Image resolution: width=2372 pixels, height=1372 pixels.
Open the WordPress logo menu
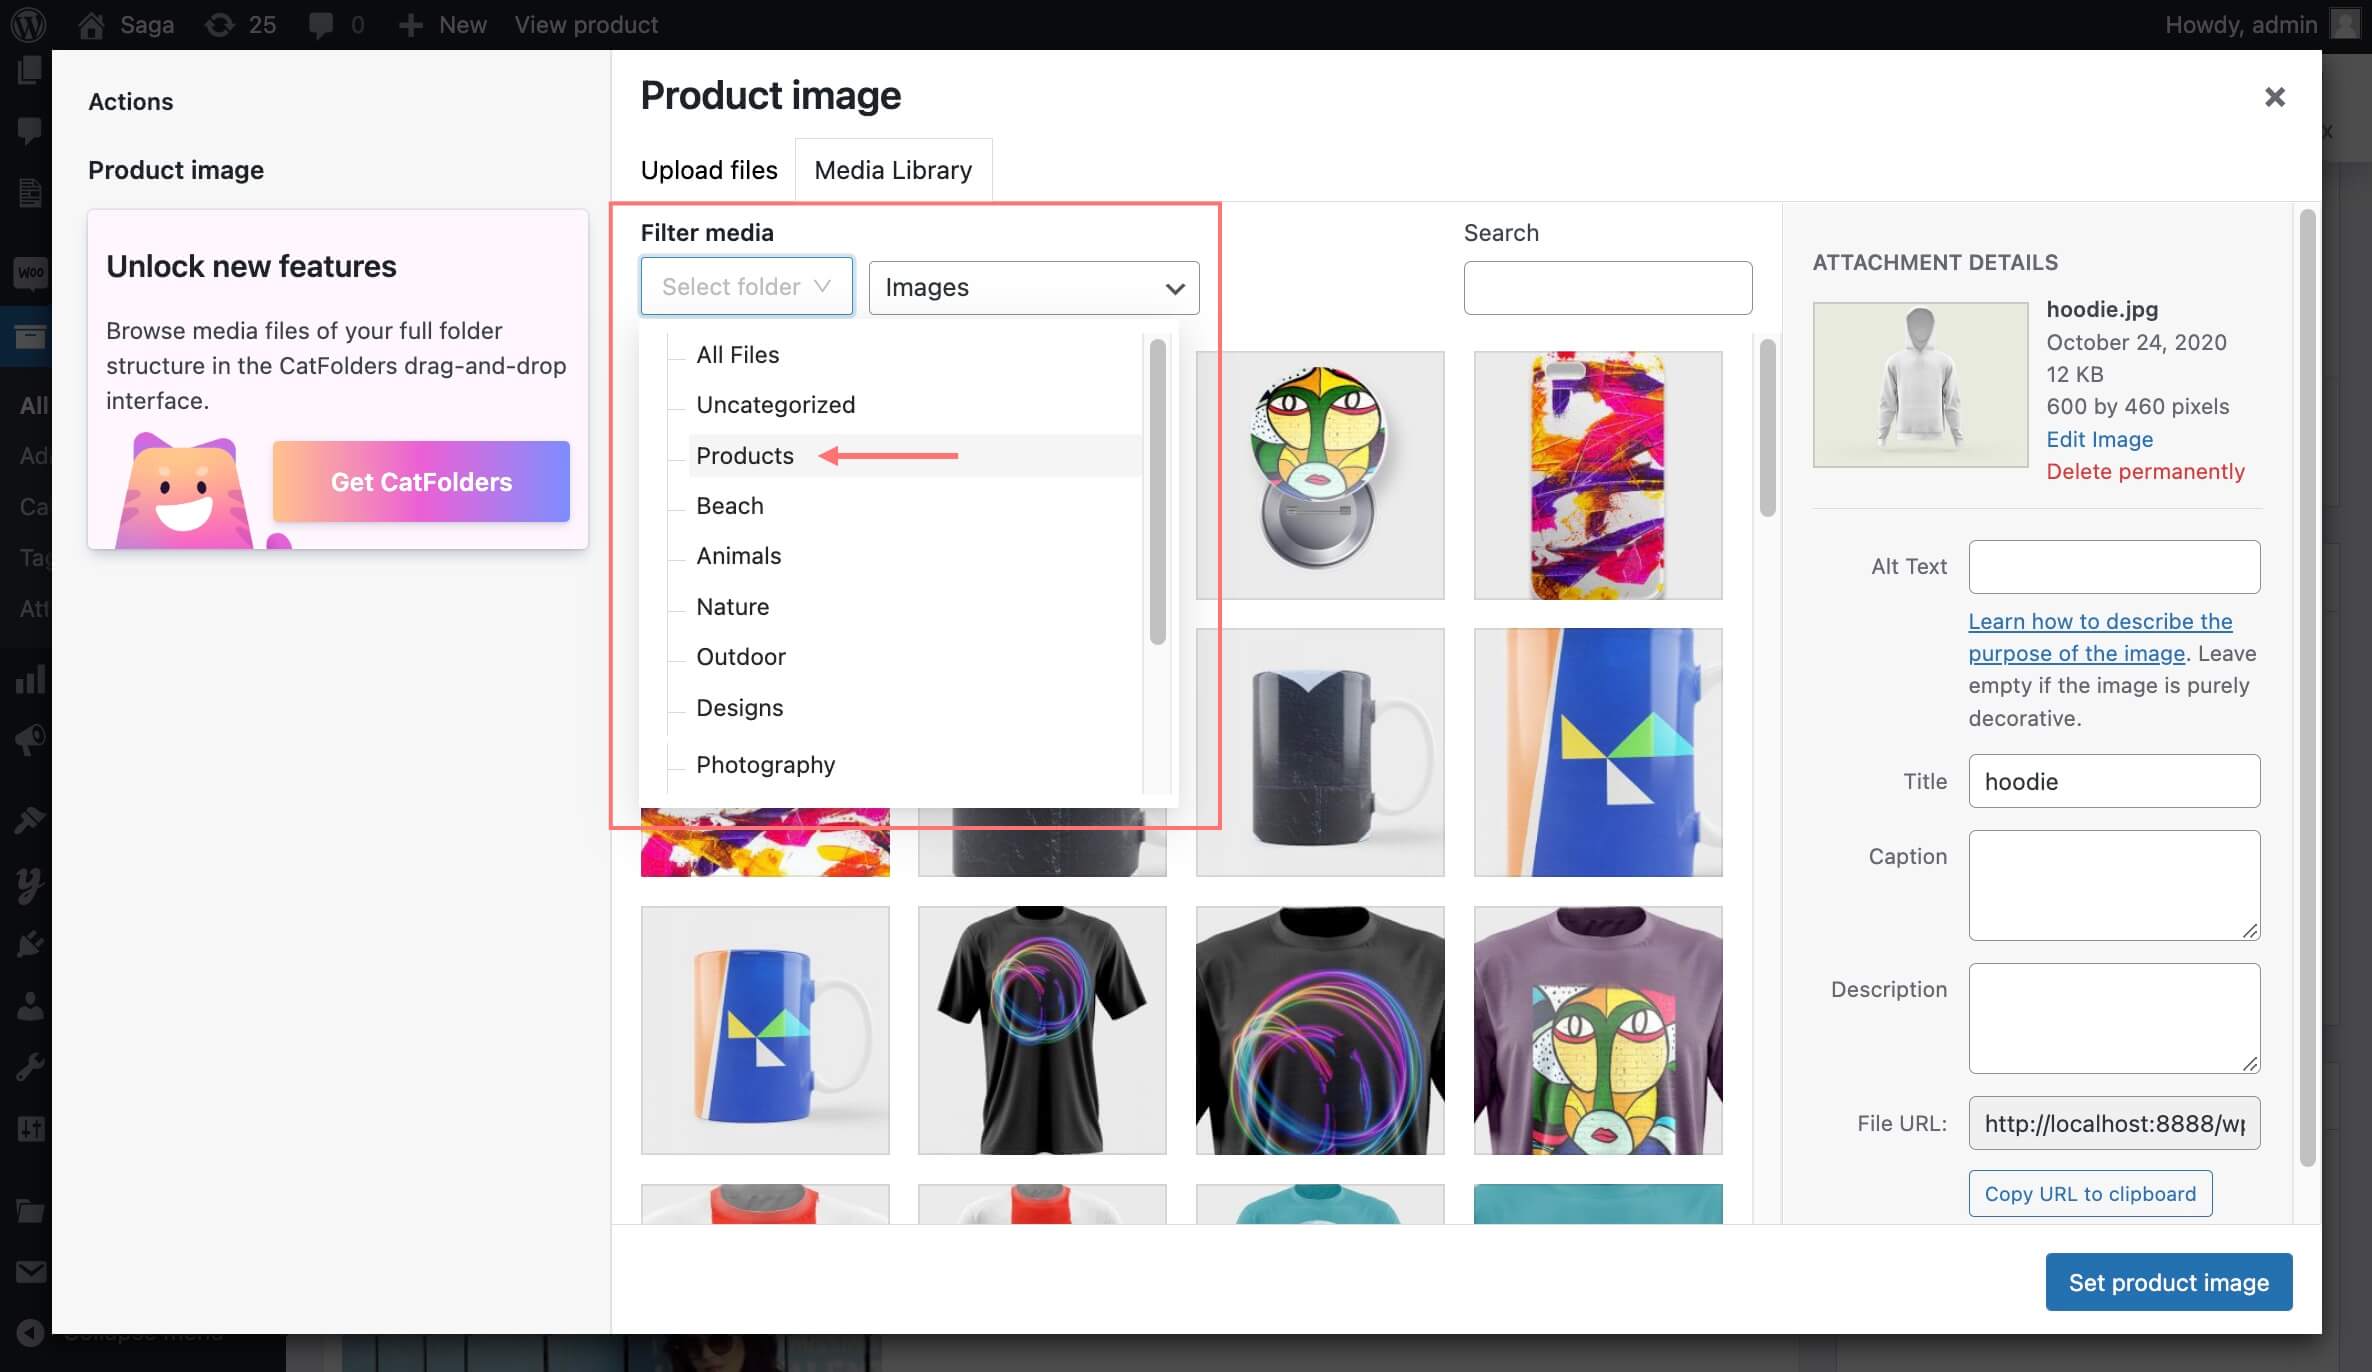coord(28,24)
